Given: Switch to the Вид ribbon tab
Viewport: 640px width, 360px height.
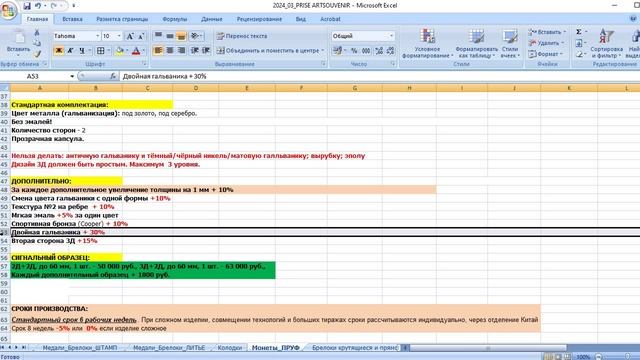Looking at the screenshot, I should (300, 19).
